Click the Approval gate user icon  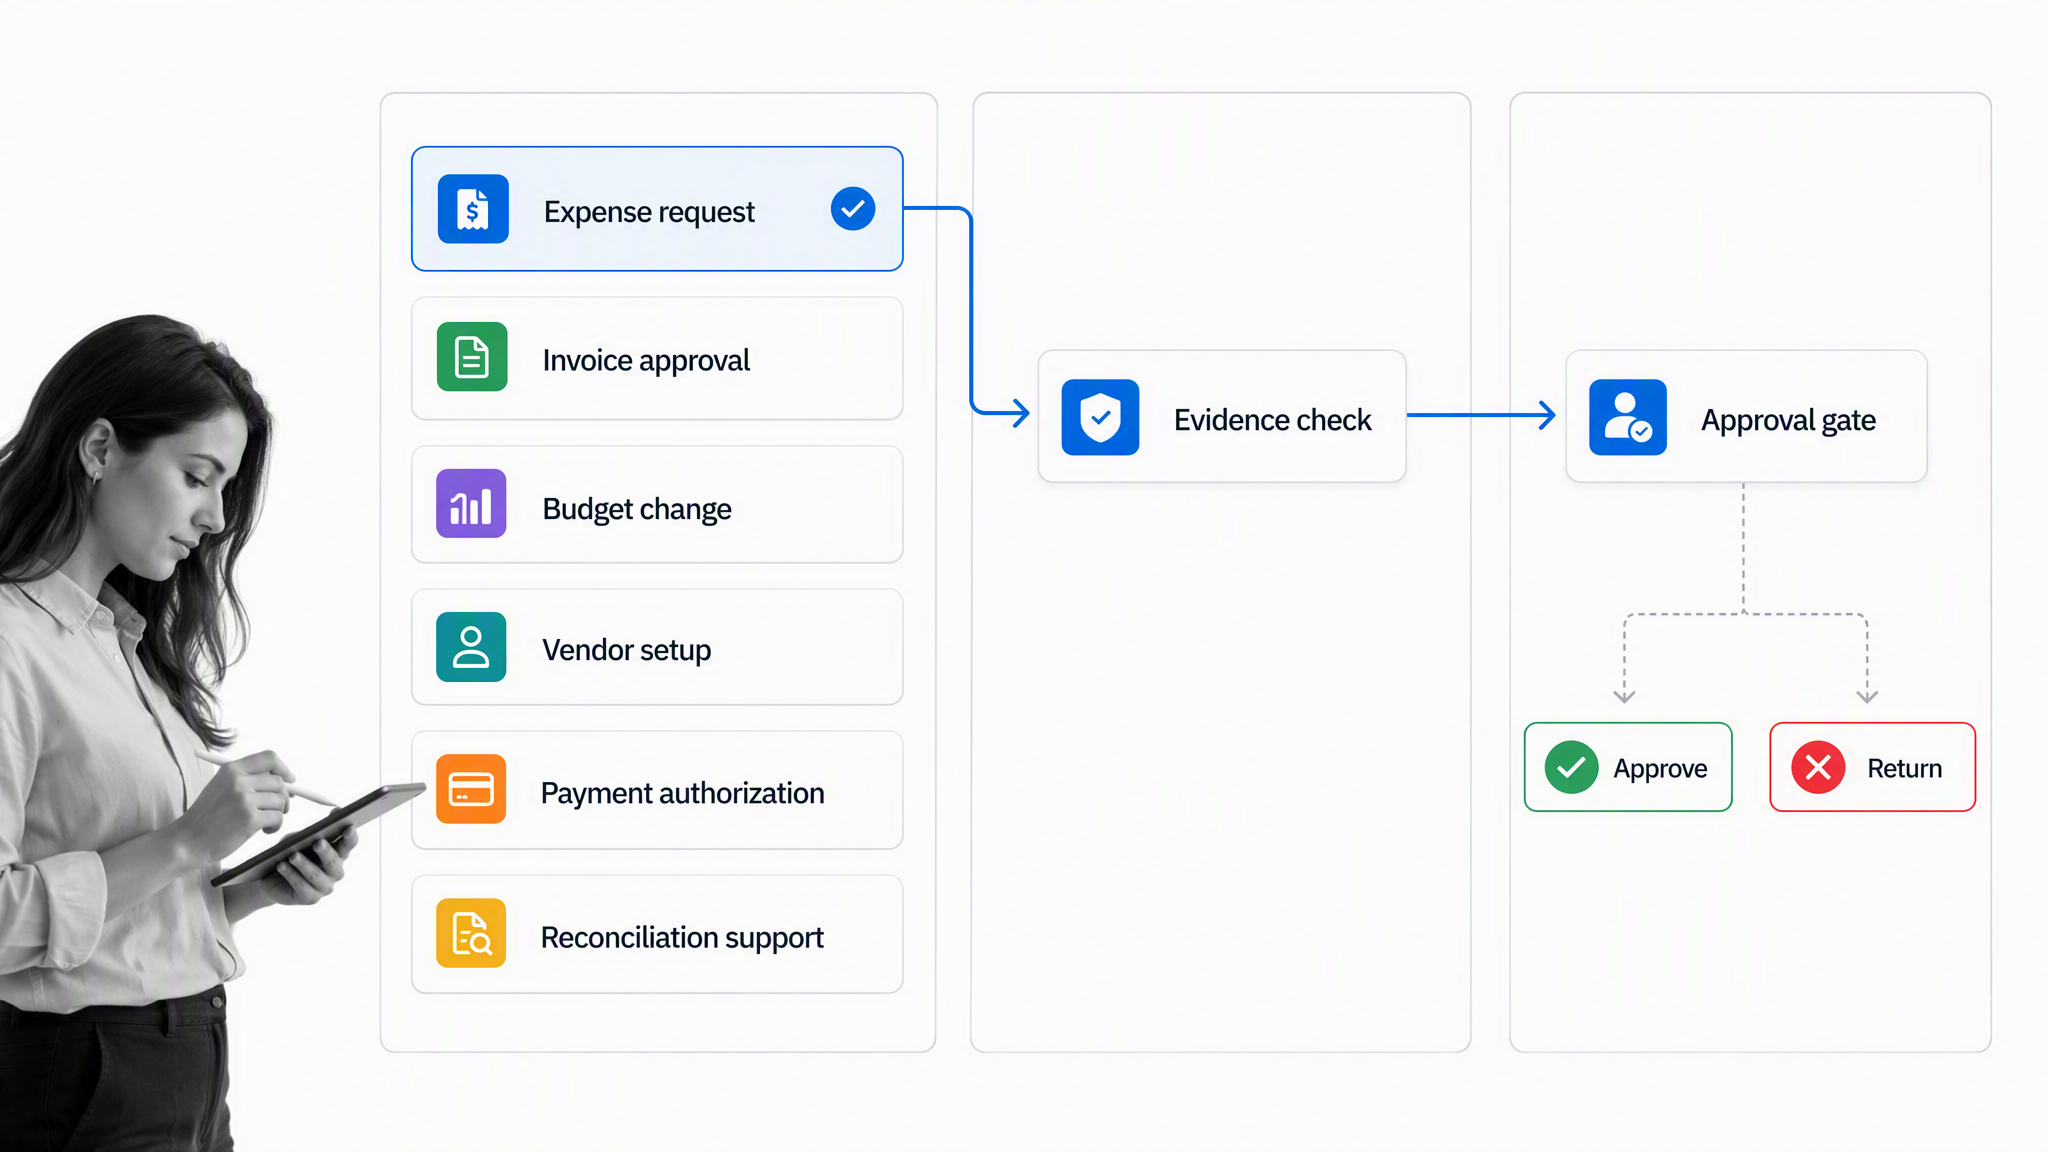tap(1628, 417)
